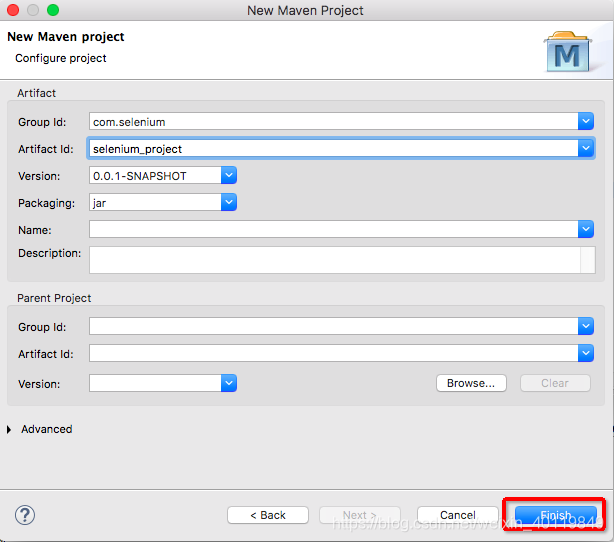Open the Artifact section Artifact Id dropdown arrow
This screenshot has width=614, height=542.
pyautogui.click(x=586, y=148)
